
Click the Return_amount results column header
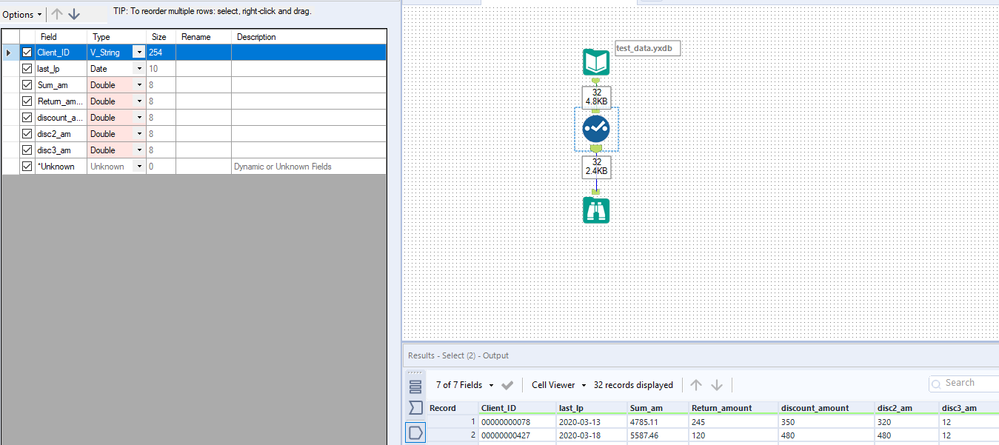(x=733, y=408)
